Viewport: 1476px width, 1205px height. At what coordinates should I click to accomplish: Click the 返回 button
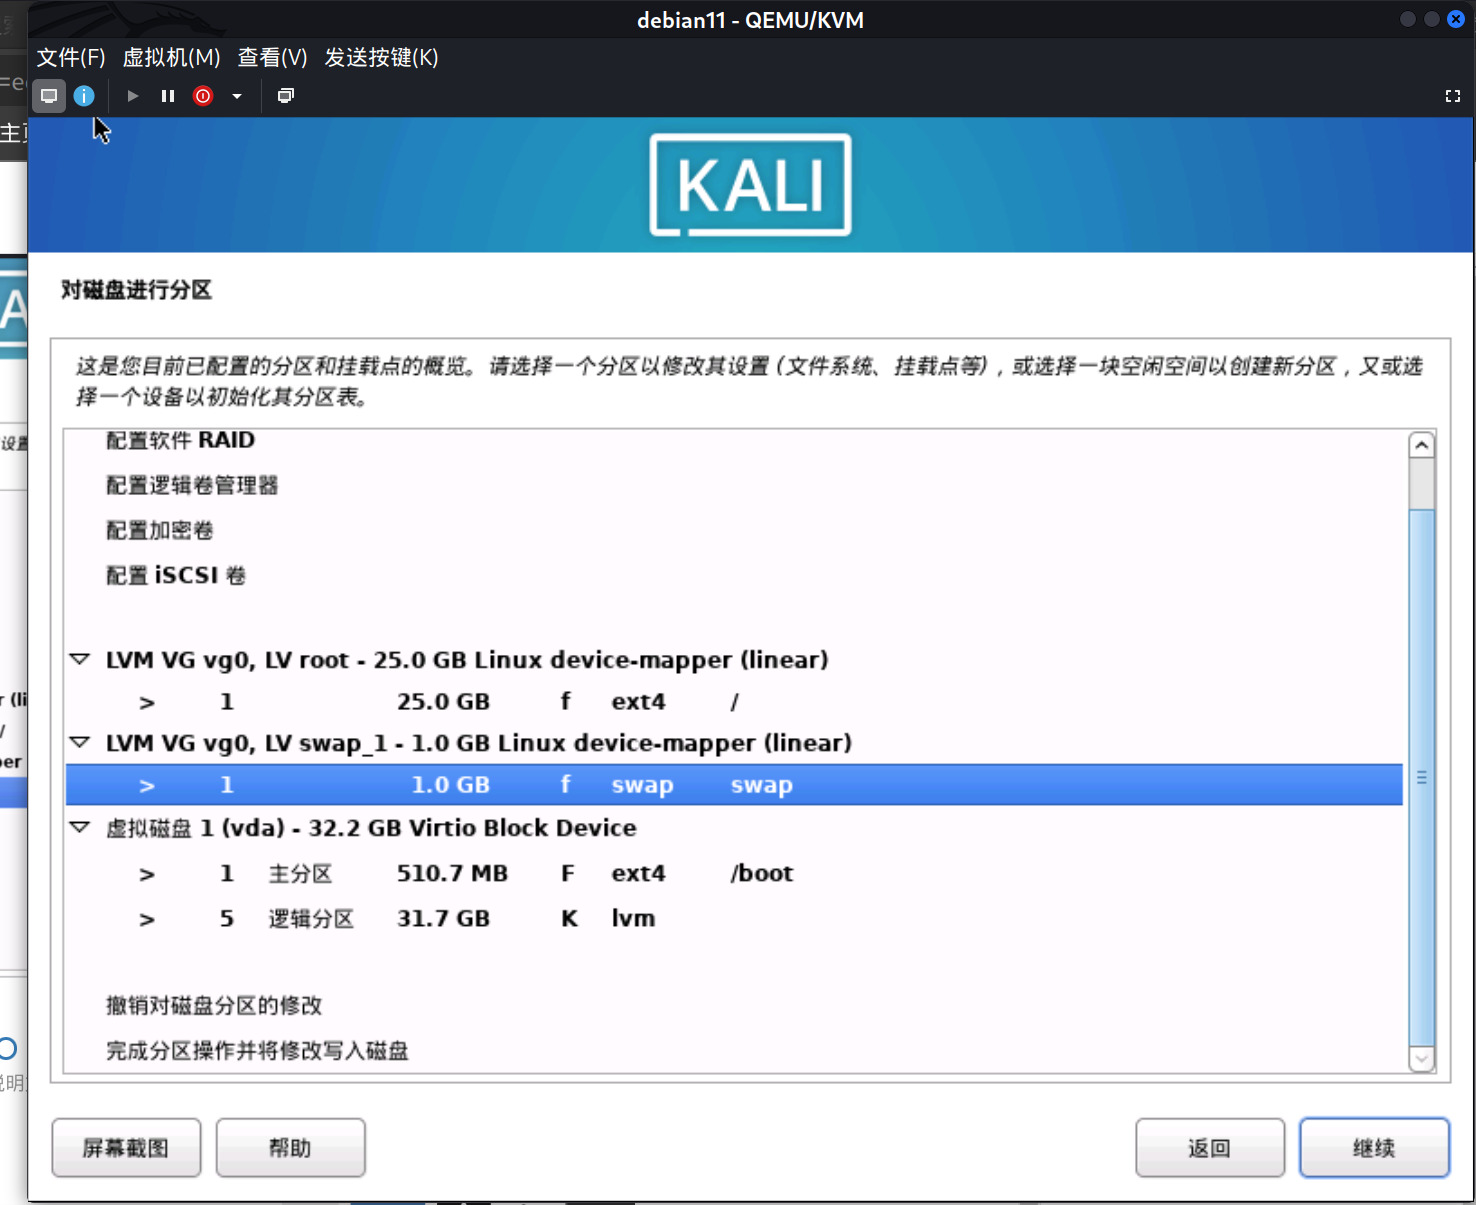coord(1210,1148)
